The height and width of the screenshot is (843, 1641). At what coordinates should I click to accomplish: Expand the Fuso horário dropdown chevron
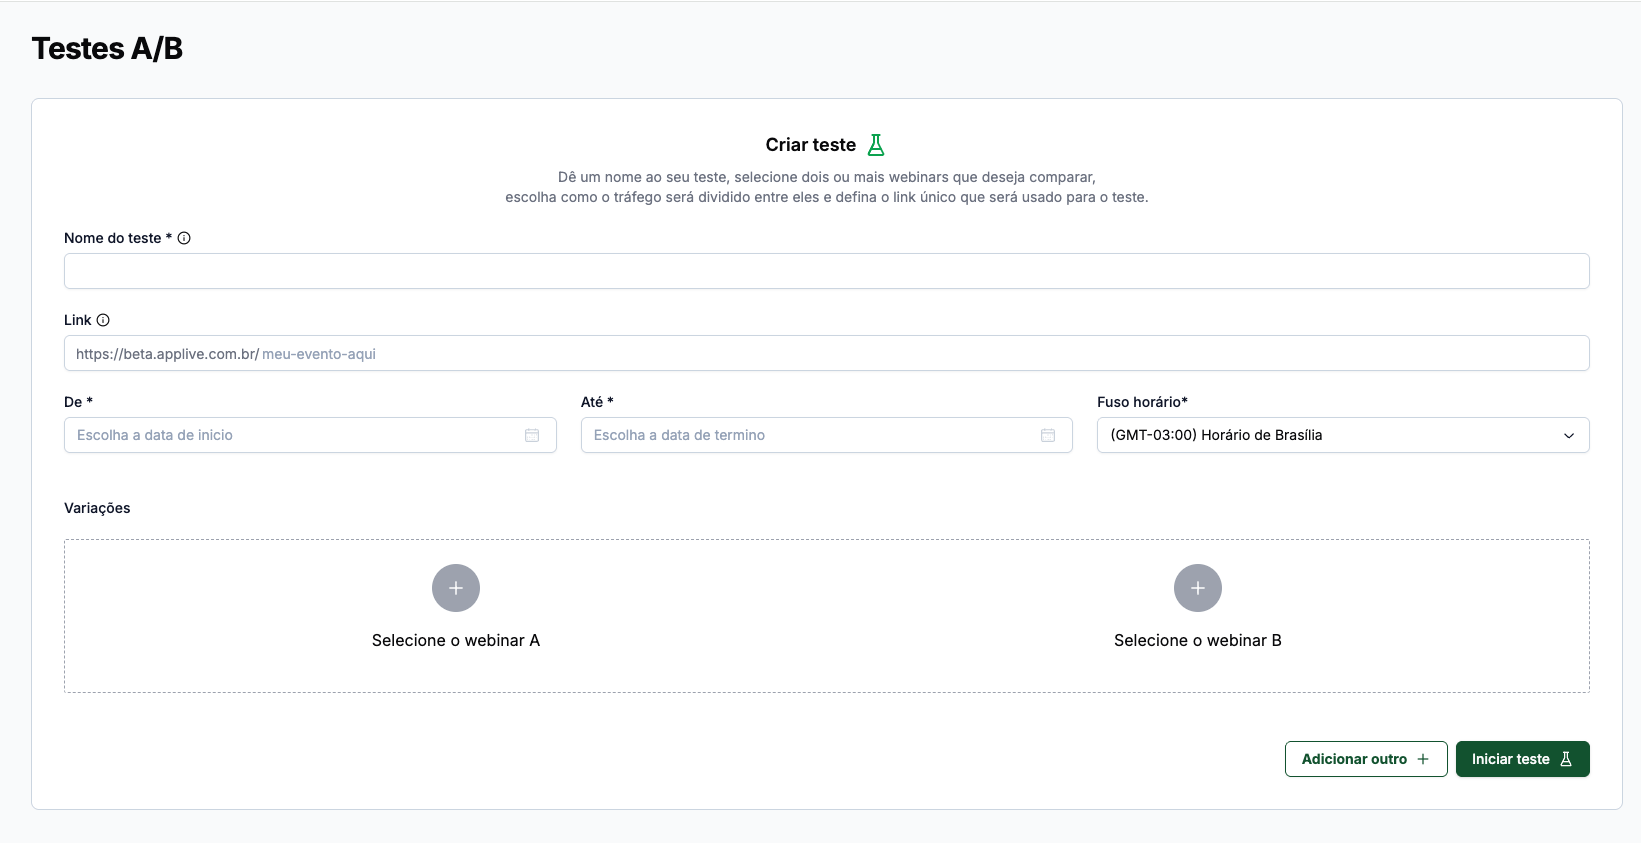click(x=1569, y=436)
